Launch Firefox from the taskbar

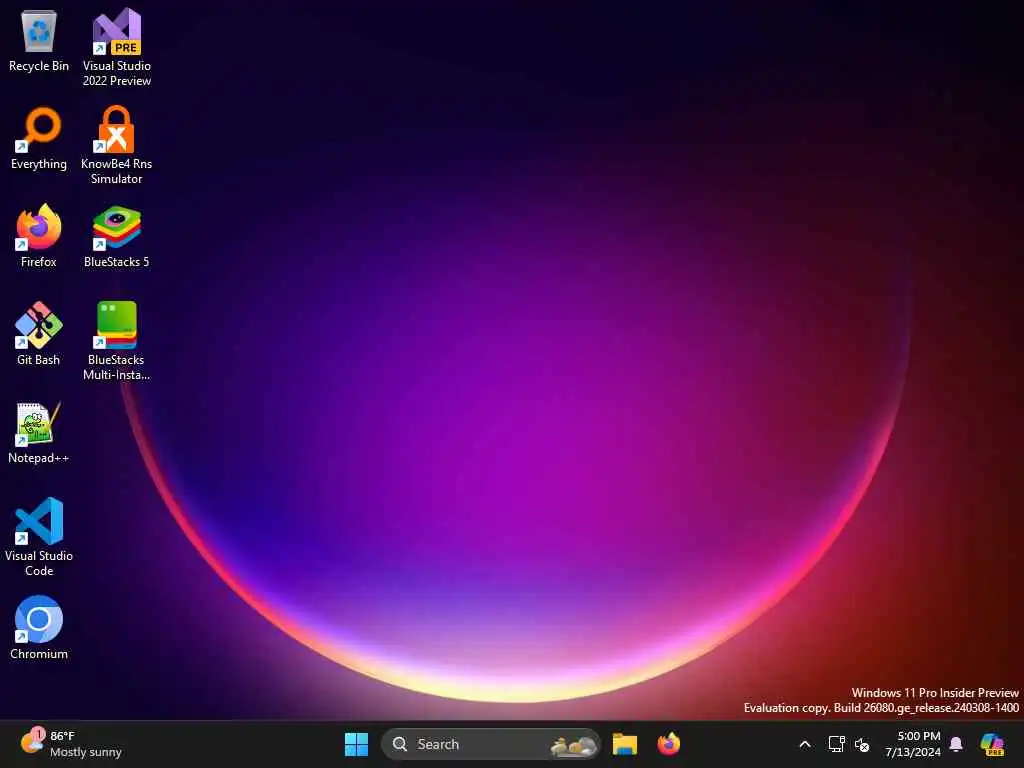click(669, 744)
